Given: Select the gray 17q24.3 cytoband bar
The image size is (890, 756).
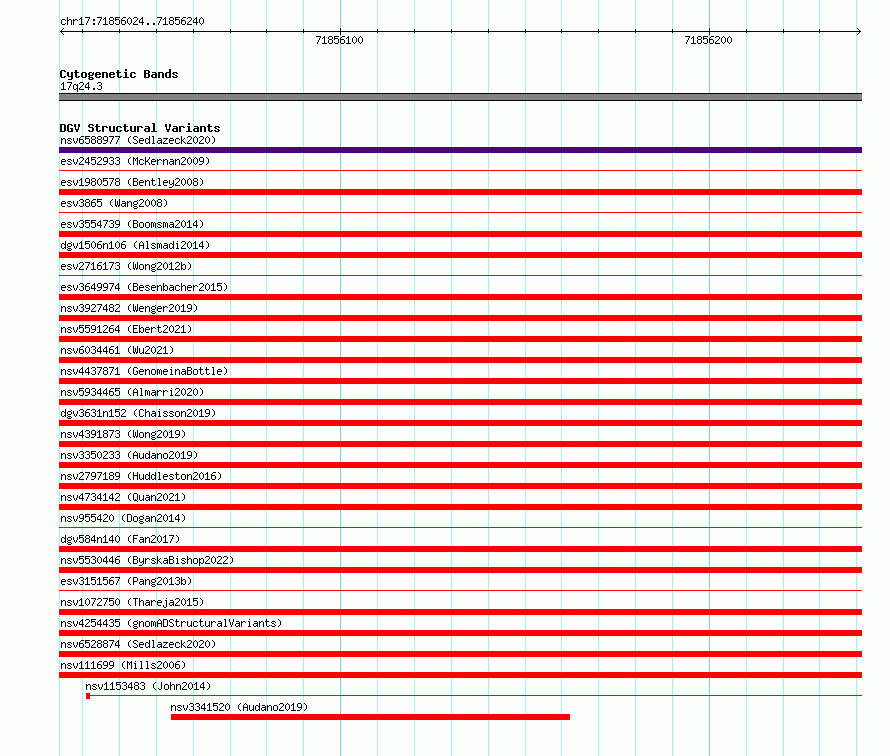Looking at the screenshot, I should (460, 97).
